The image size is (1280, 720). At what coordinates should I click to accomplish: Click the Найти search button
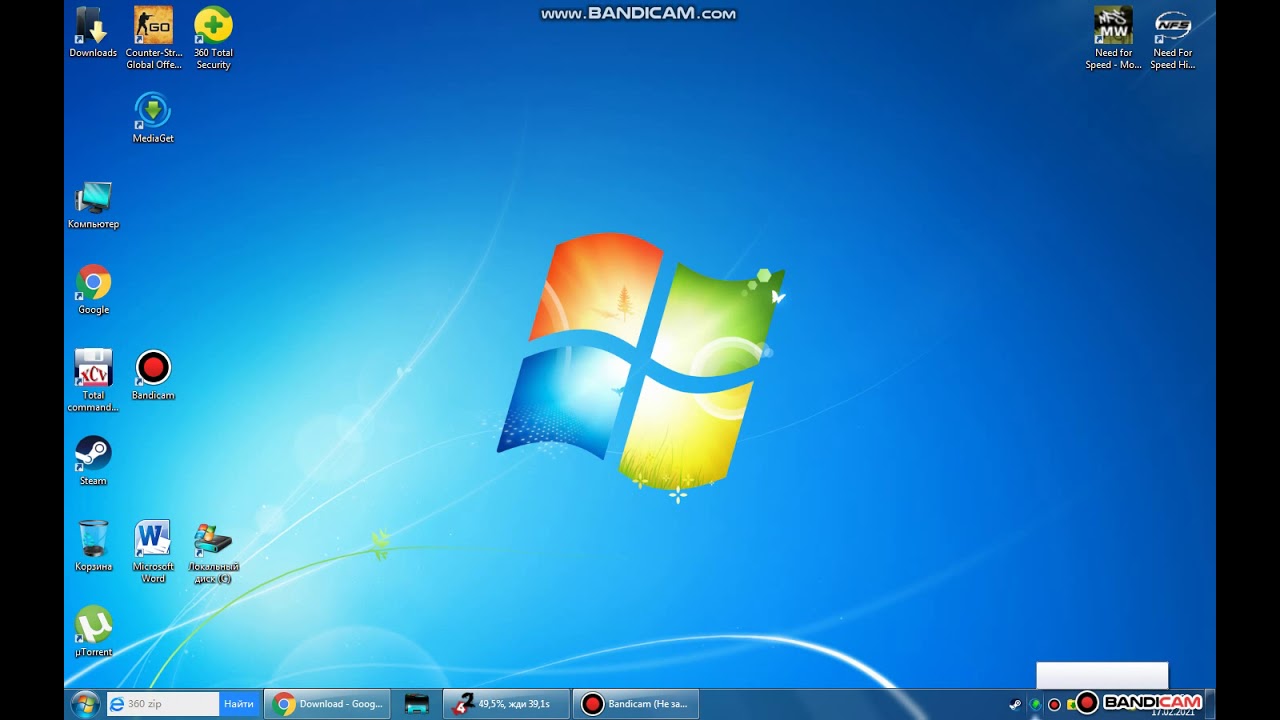239,704
